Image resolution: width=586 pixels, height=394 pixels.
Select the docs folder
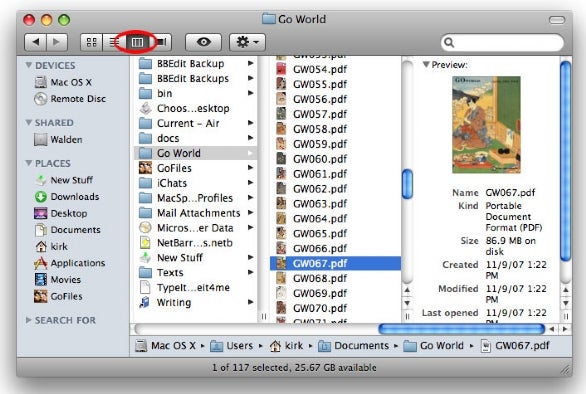click(196, 138)
